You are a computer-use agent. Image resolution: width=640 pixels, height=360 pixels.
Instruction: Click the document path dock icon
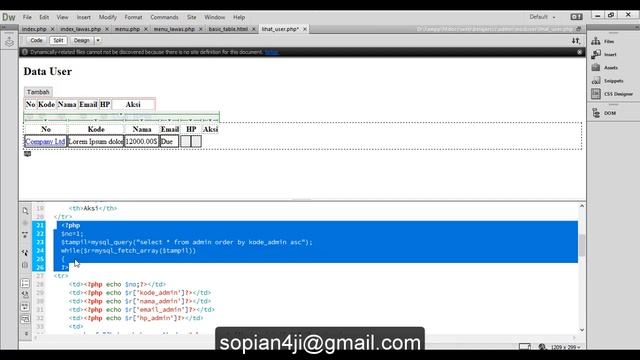(578, 29)
